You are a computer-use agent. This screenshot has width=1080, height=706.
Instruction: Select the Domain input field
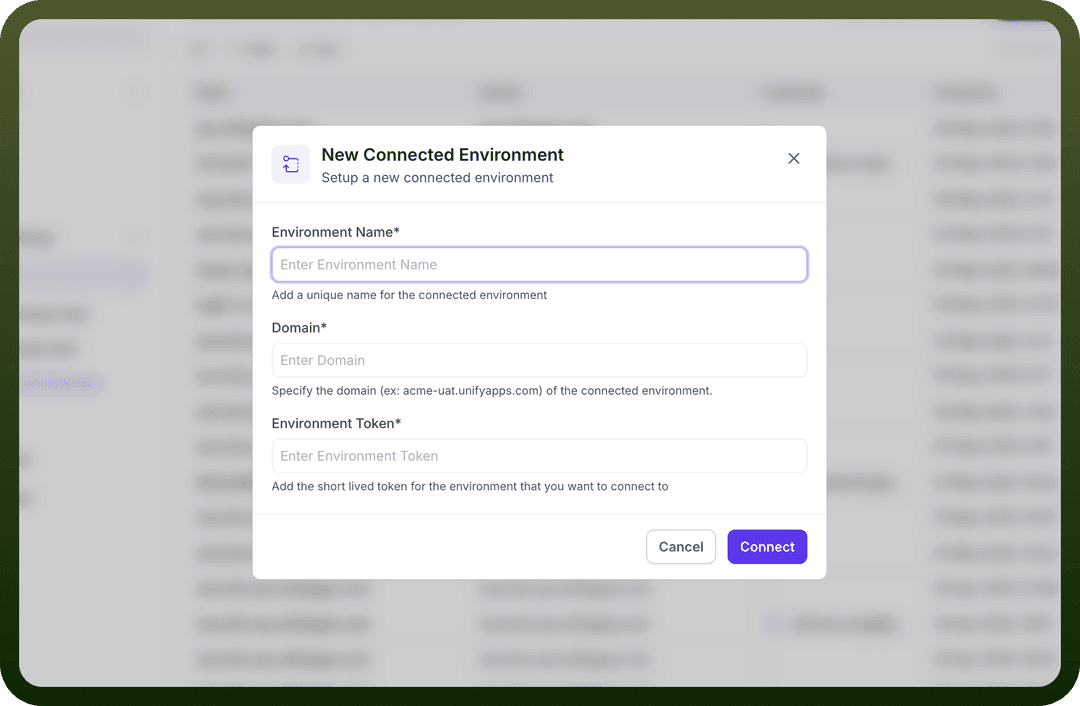pyautogui.click(x=539, y=360)
